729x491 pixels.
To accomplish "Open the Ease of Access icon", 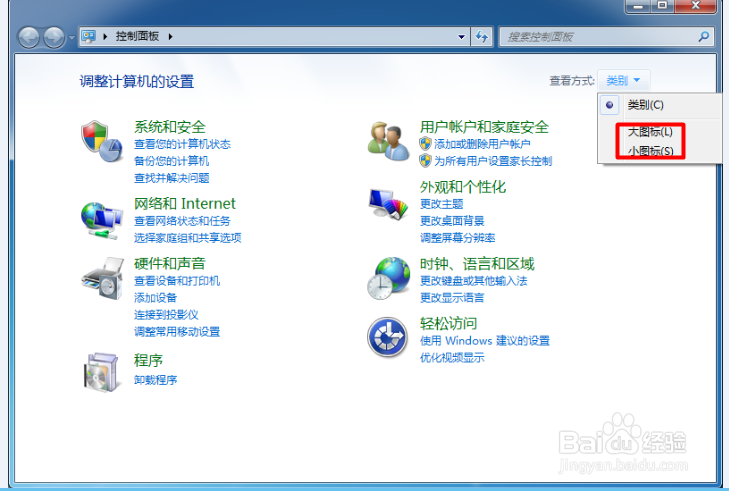I will click(388, 337).
